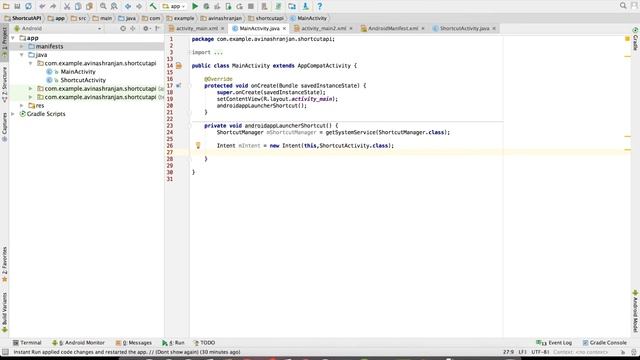Click the Help question mark icon
640x360 pixels.
320,6
